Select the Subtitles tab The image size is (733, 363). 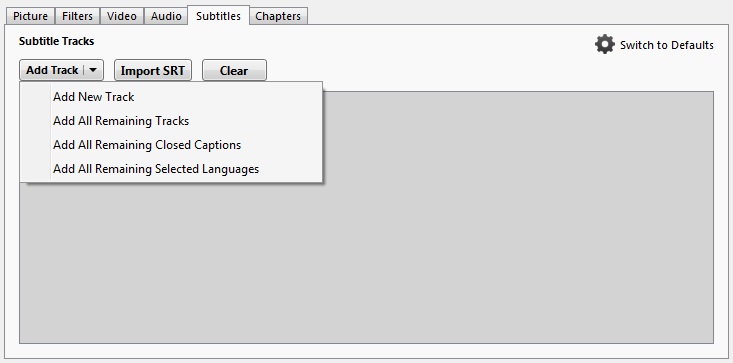click(218, 15)
